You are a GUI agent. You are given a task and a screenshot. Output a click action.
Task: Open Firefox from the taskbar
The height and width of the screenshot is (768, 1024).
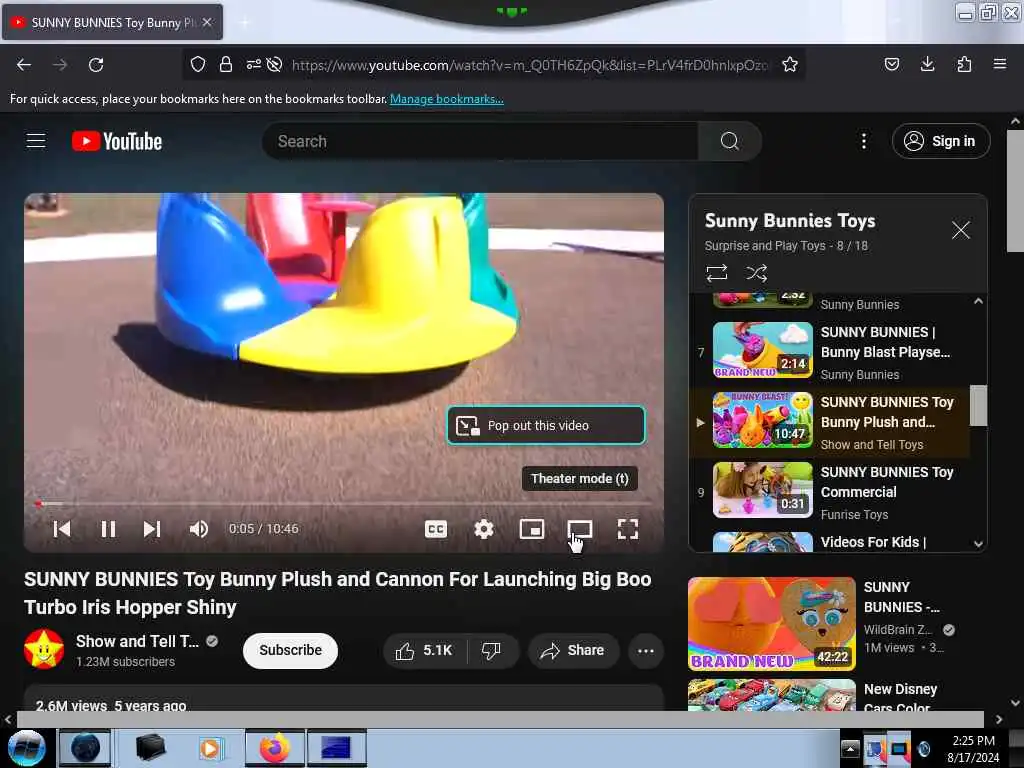click(x=275, y=747)
